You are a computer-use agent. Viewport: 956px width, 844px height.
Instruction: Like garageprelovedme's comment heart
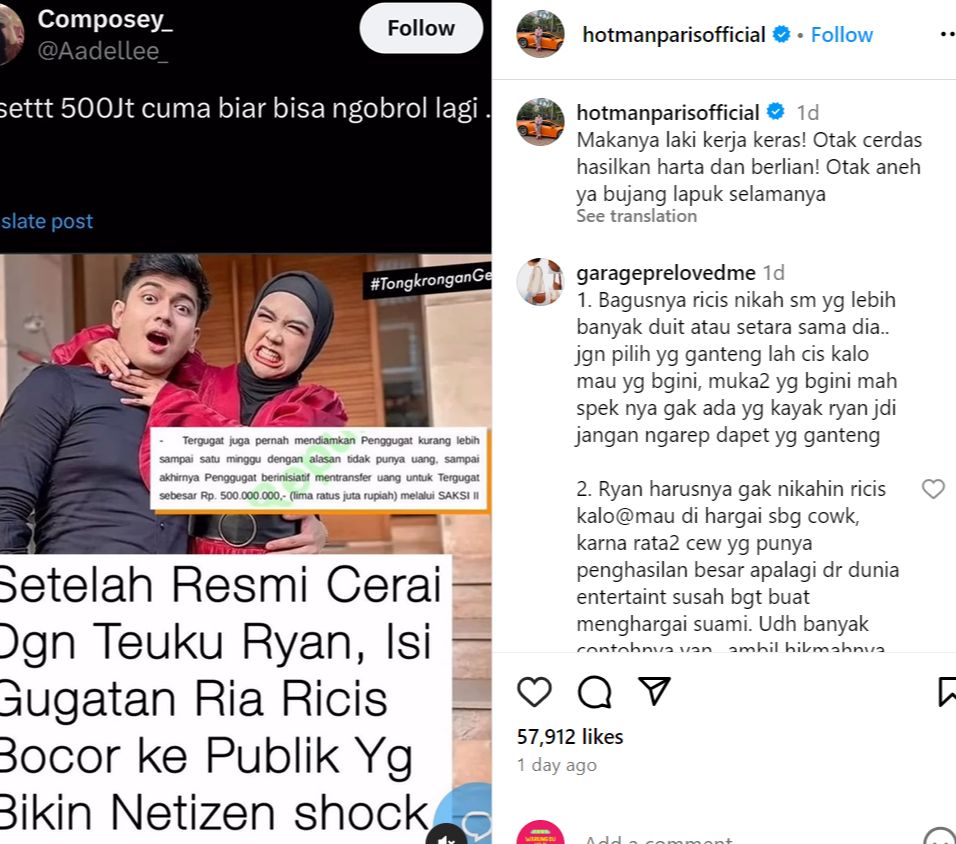pos(933,488)
